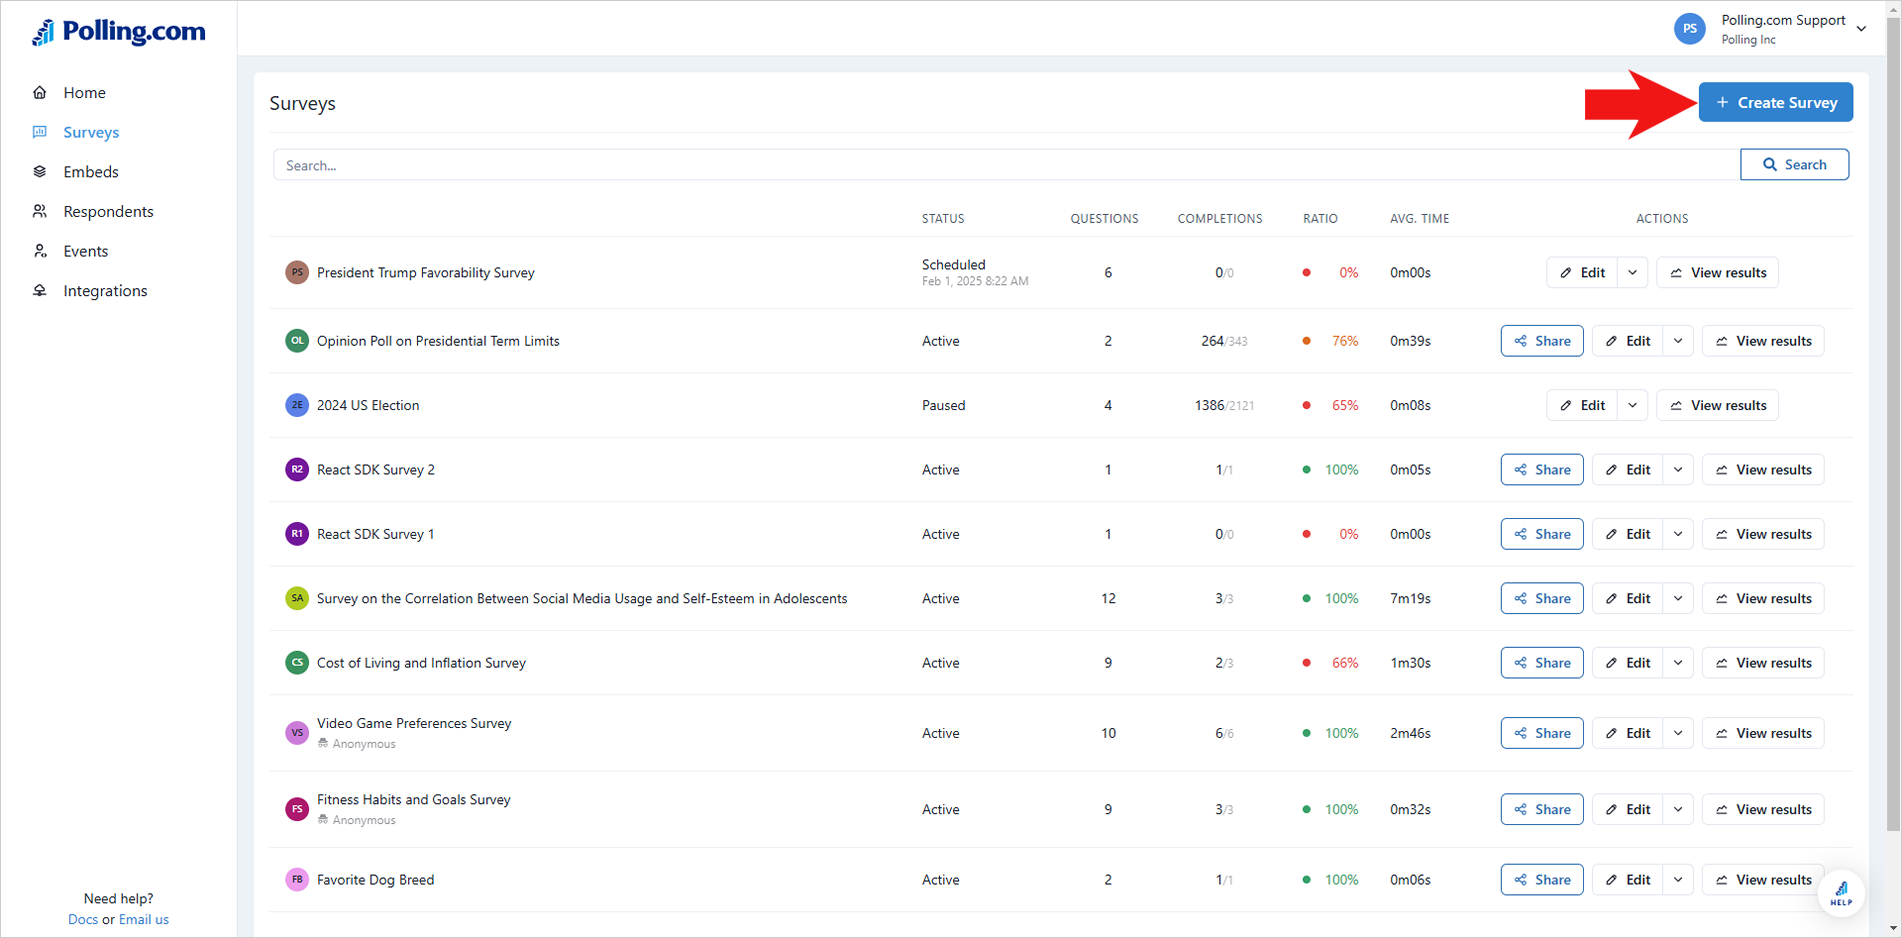Click the Avg. Time column header
1902x938 pixels.
pyautogui.click(x=1419, y=218)
